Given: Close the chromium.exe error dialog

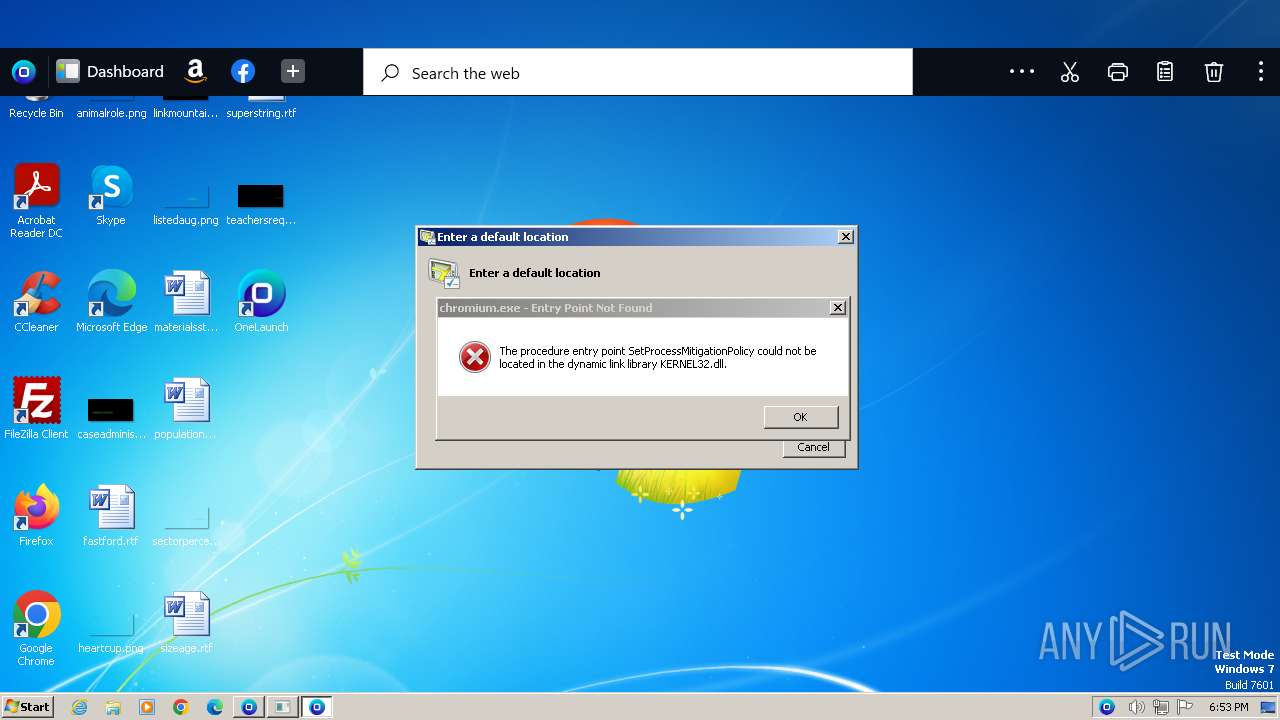Looking at the screenshot, I should [x=838, y=308].
